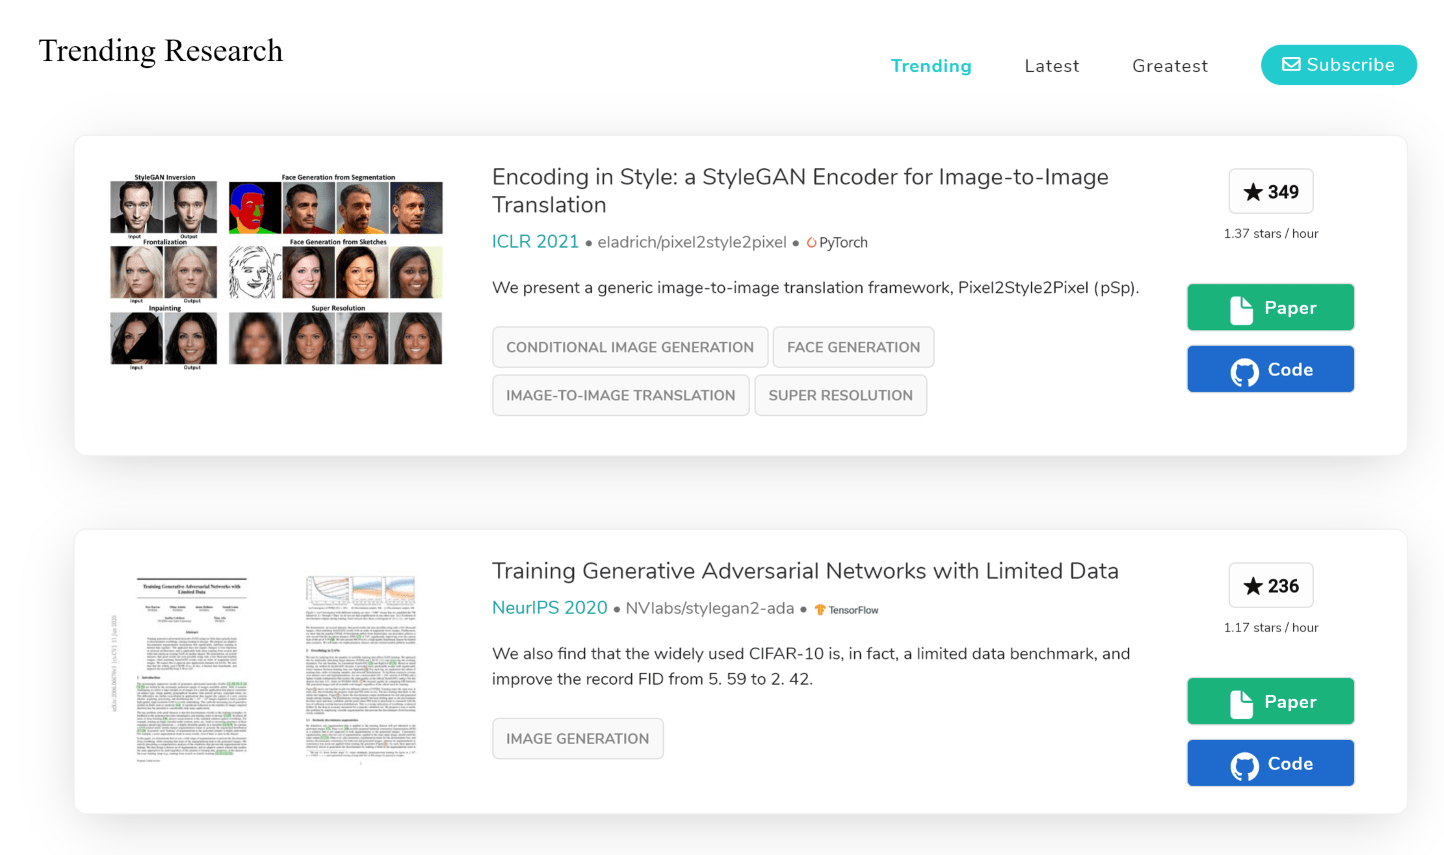1444x855 pixels.
Task: Click the star icon showing 349 stars
Action: (1253, 192)
